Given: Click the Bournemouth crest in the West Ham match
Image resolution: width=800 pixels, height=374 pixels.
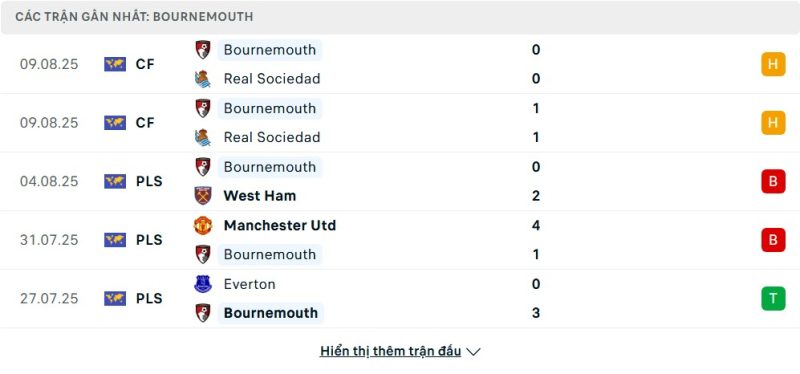Looking at the screenshot, I should pyautogui.click(x=203, y=167).
